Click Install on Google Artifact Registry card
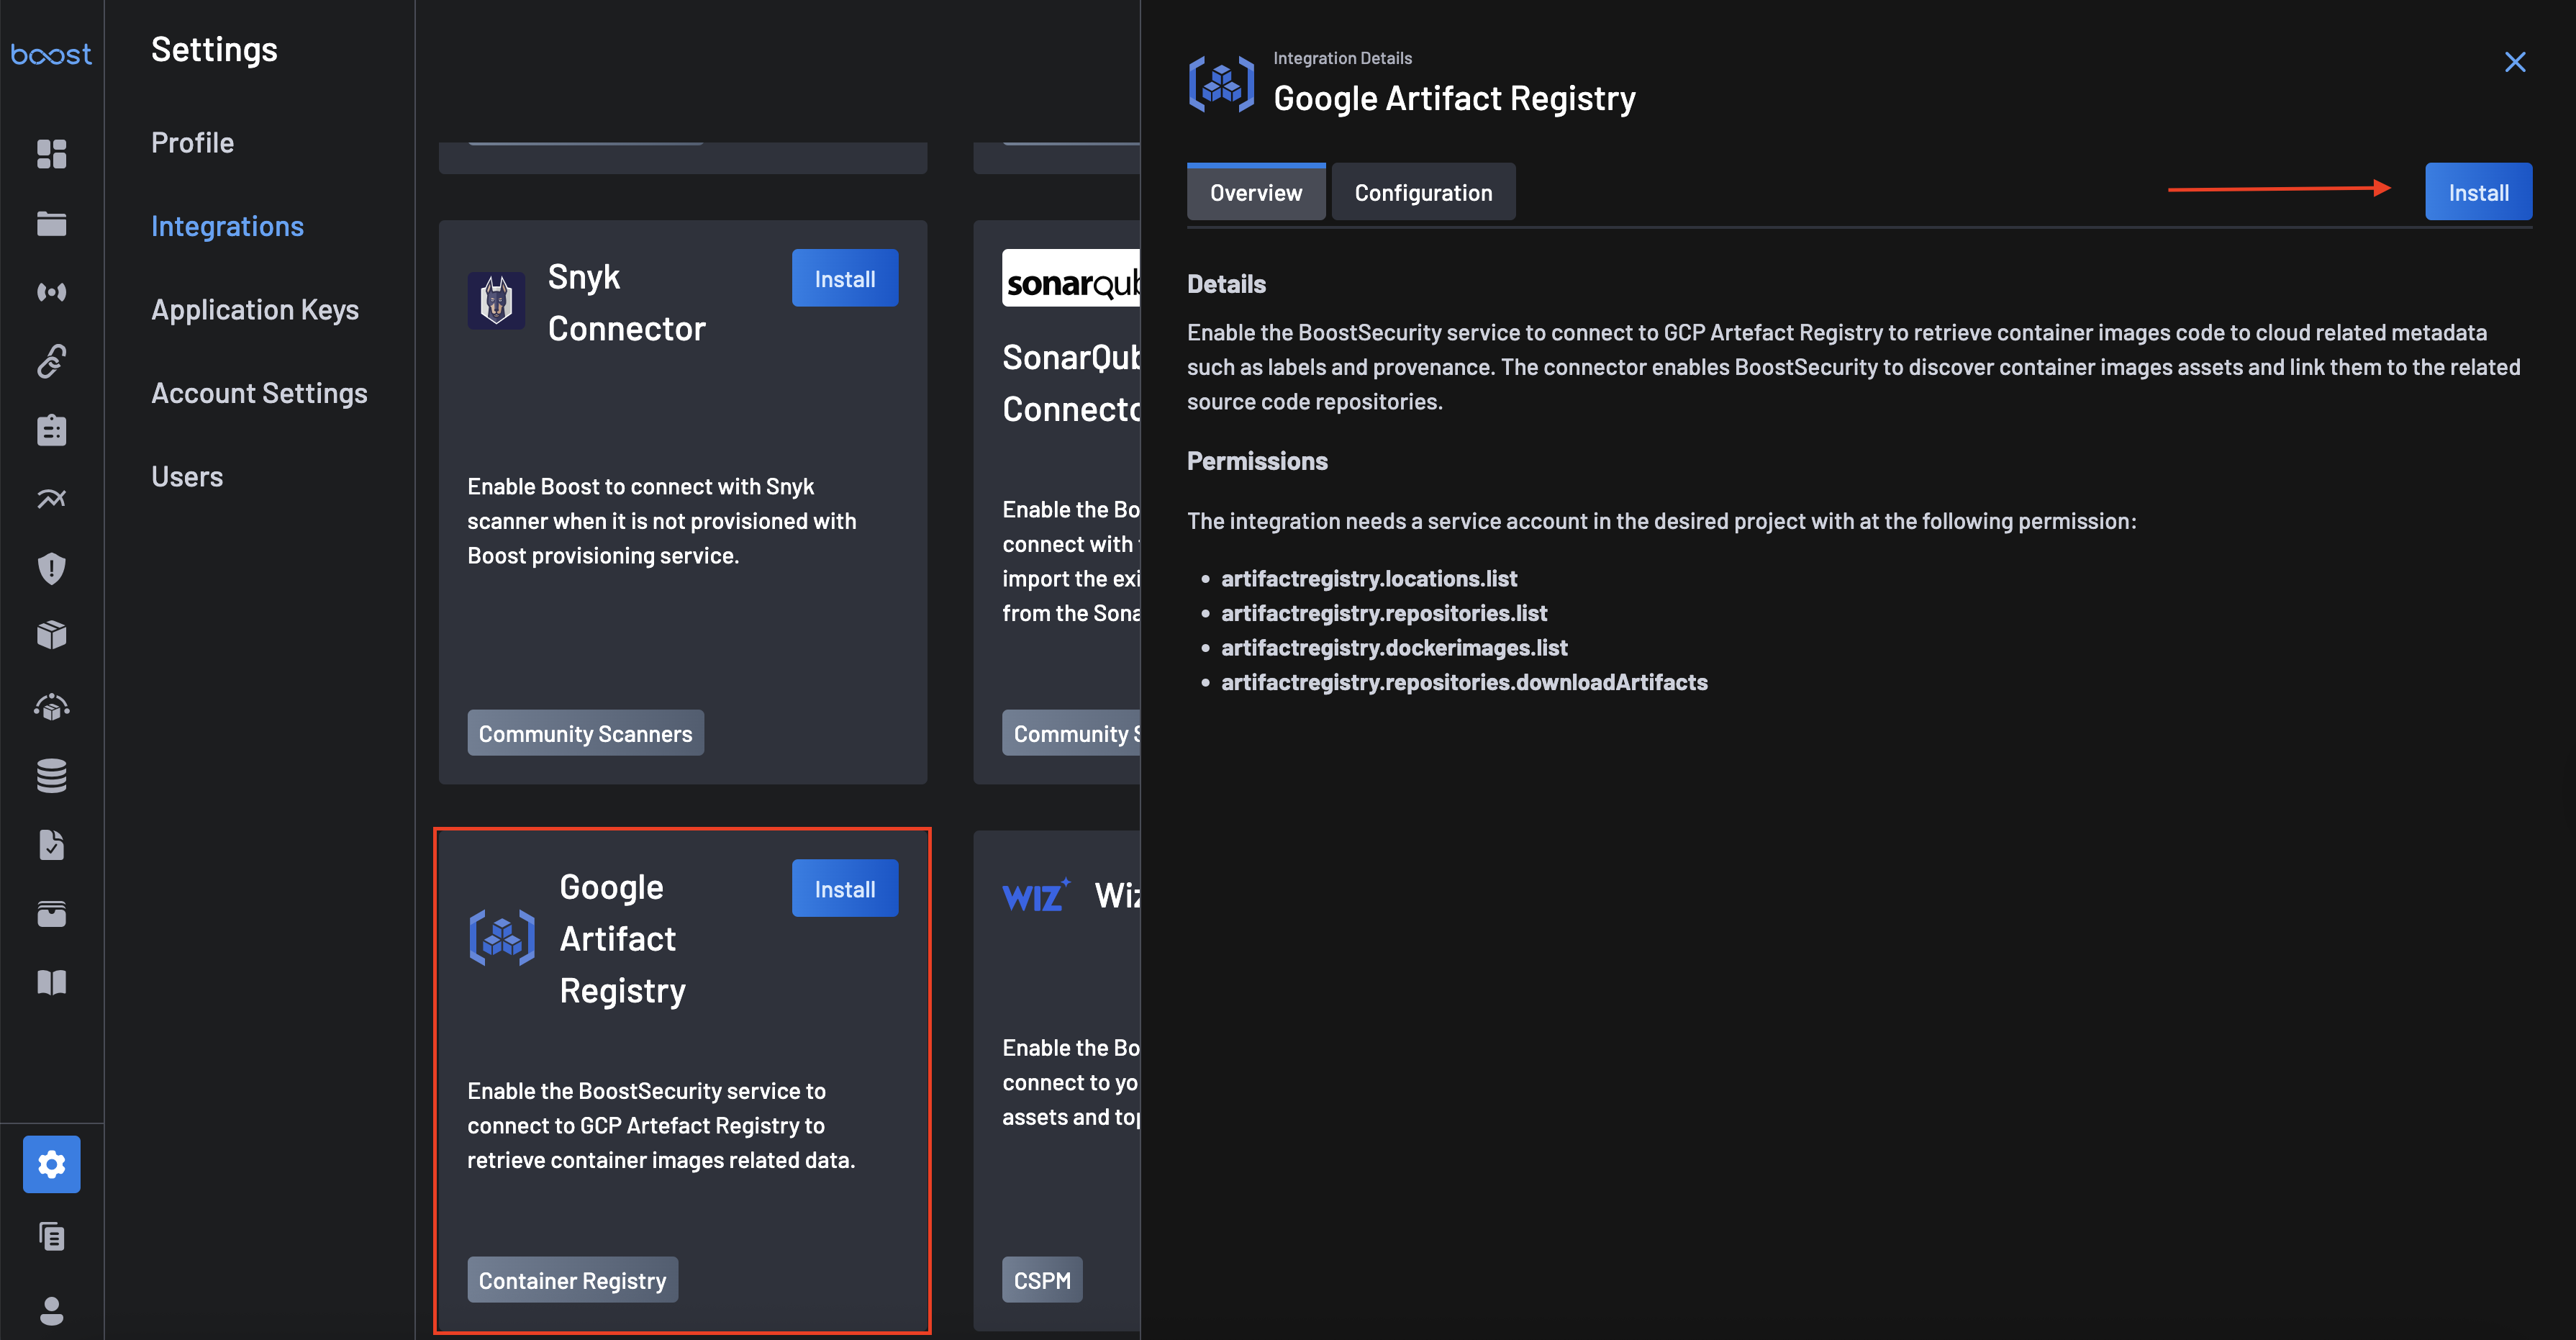Viewport: 2576px width, 1340px height. click(x=844, y=889)
